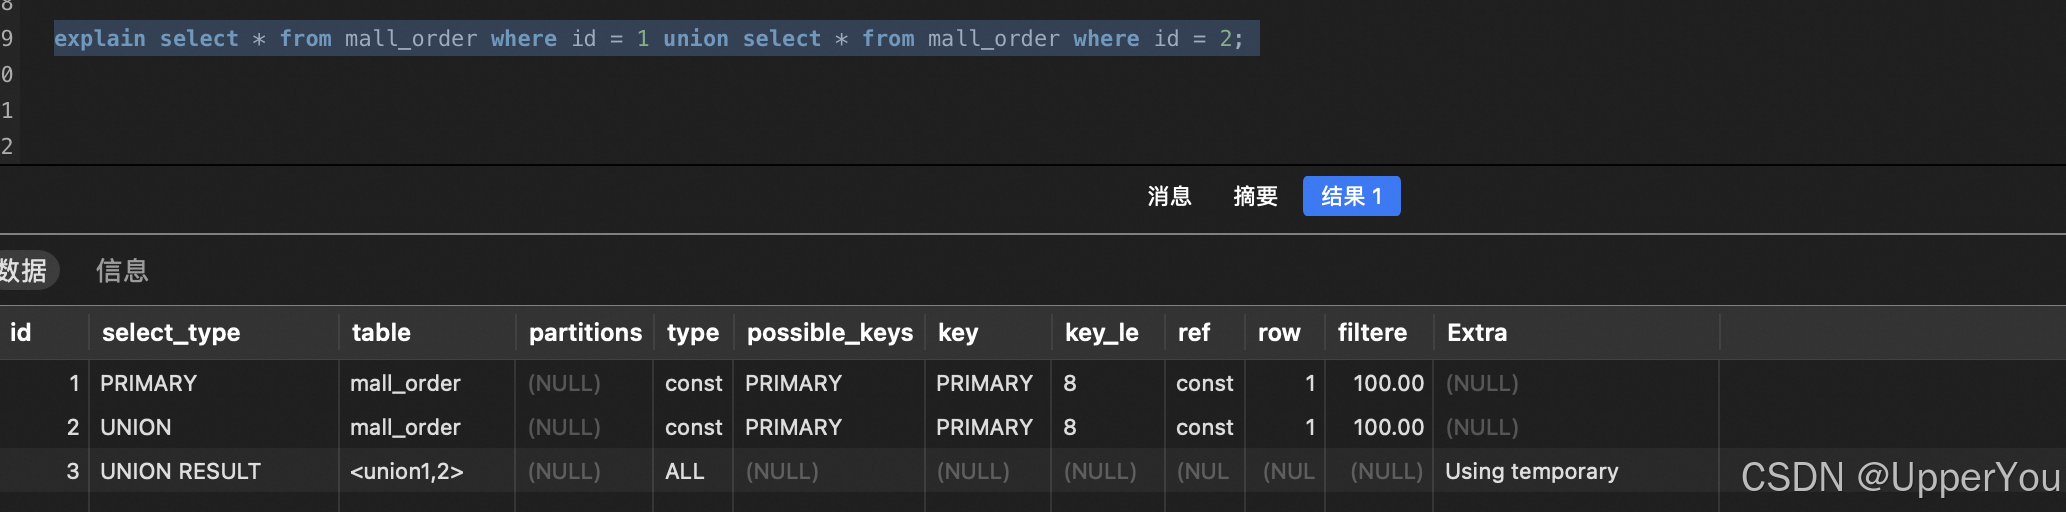The width and height of the screenshot is (2066, 512).
Task: Open the 摘要 tab
Action: click(1255, 196)
